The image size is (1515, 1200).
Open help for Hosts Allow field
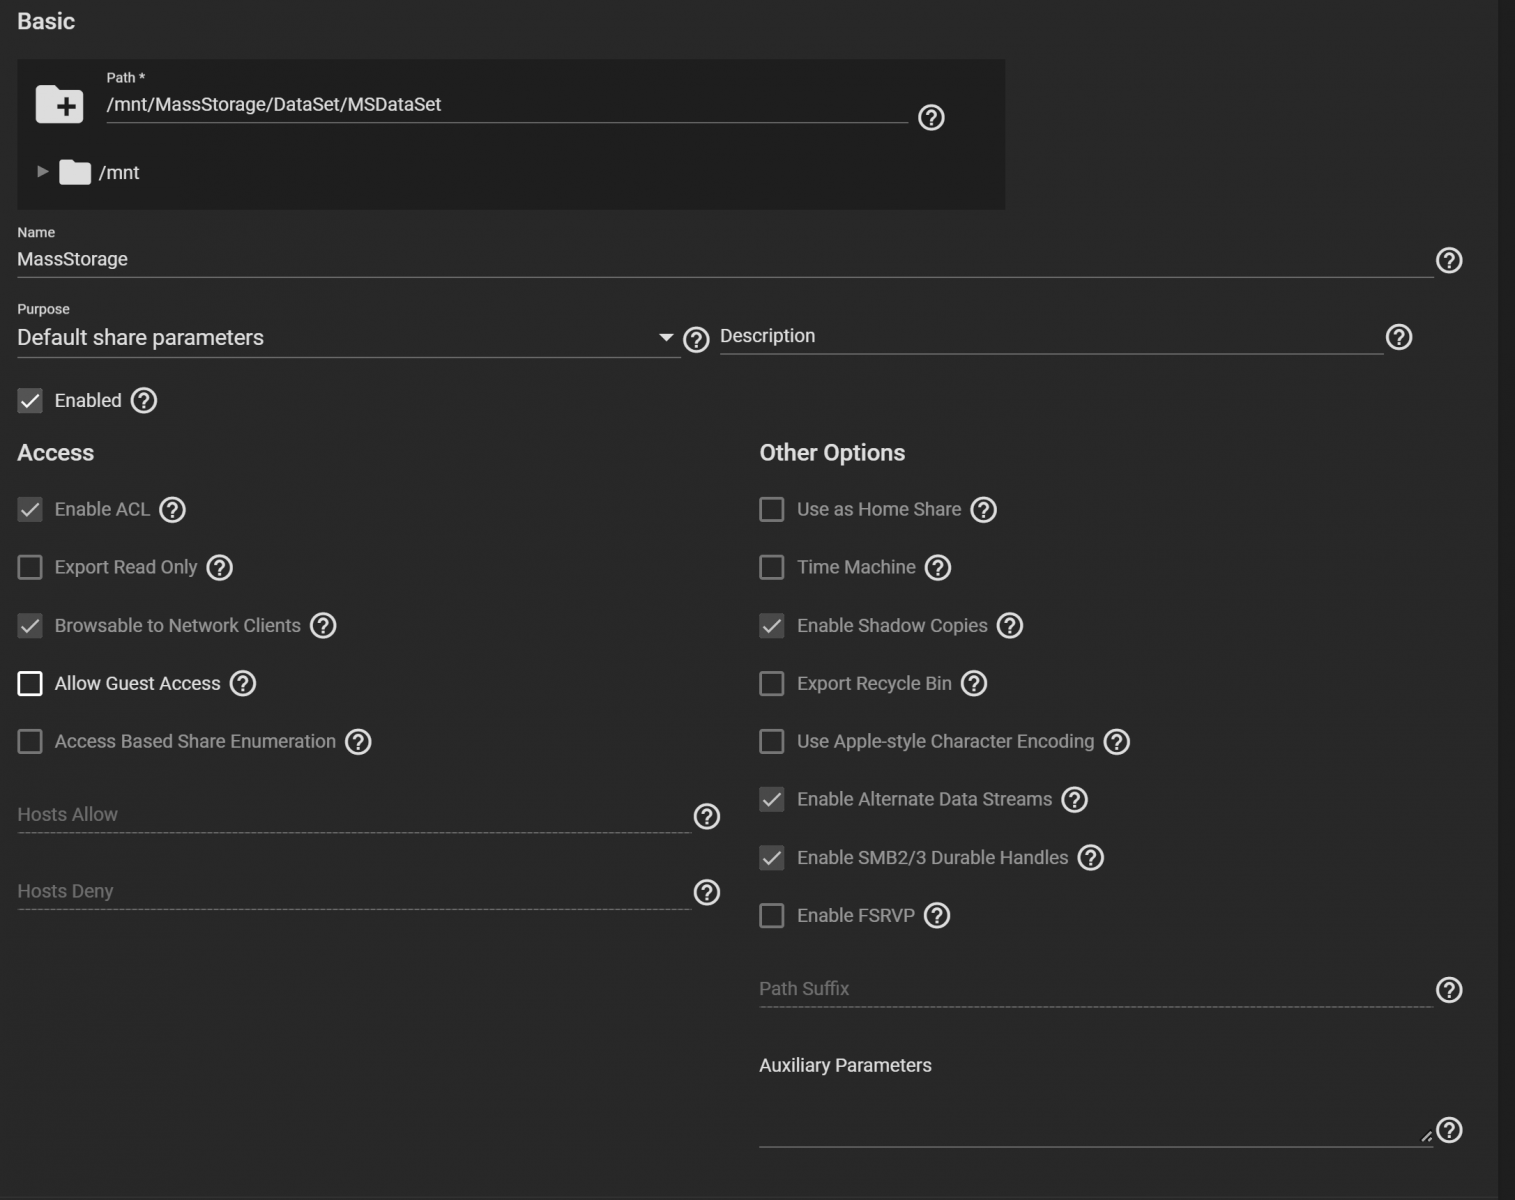[707, 817]
